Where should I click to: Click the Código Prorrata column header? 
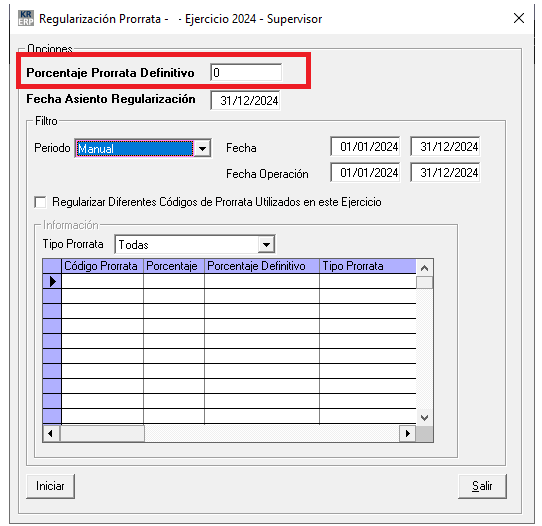pos(102,266)
